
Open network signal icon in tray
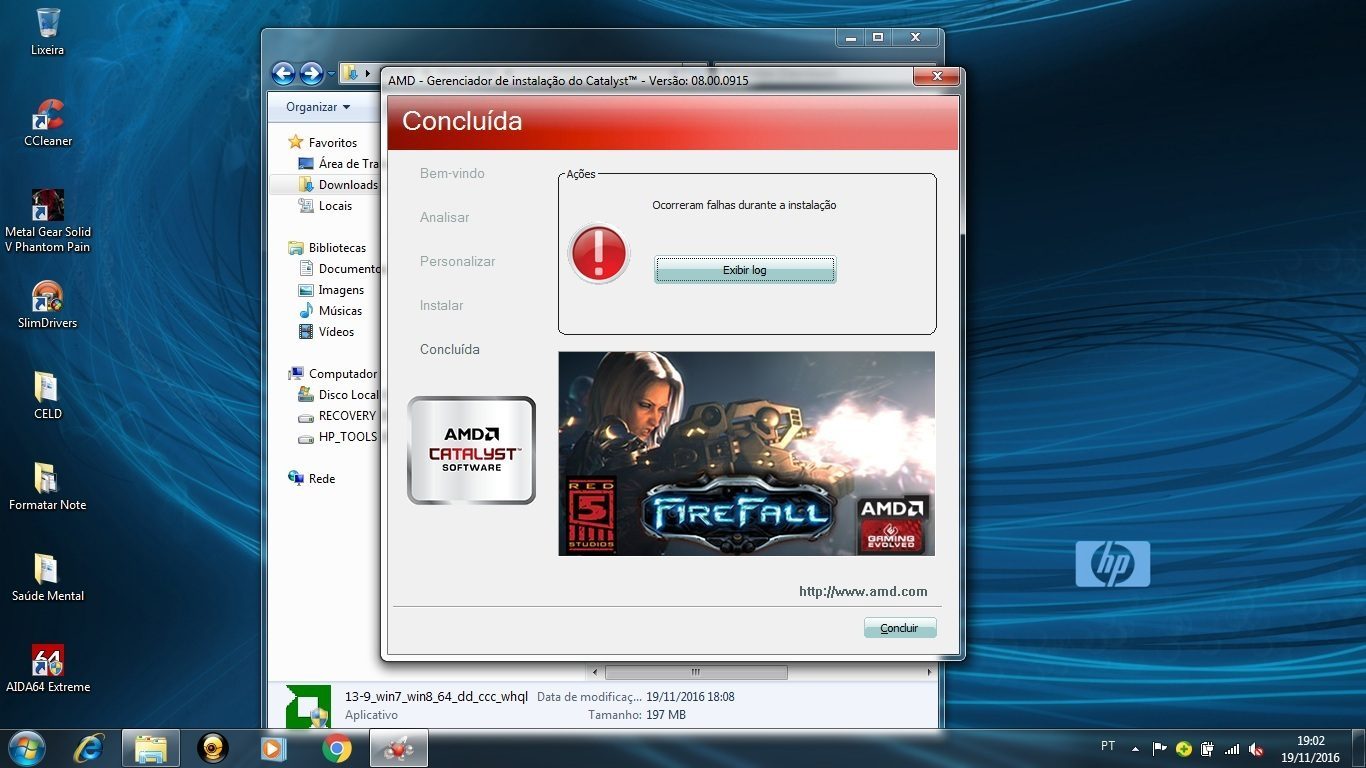pyautogui.click(x=1232, y=748)
